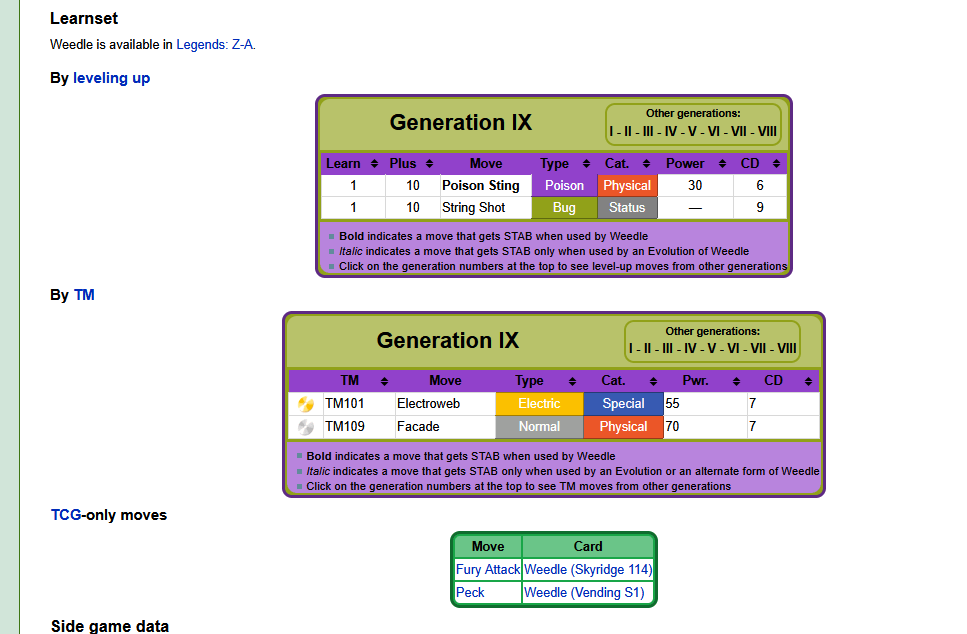Click the 'Side game data' heading
Screen dimensions: 967x634
110,626
